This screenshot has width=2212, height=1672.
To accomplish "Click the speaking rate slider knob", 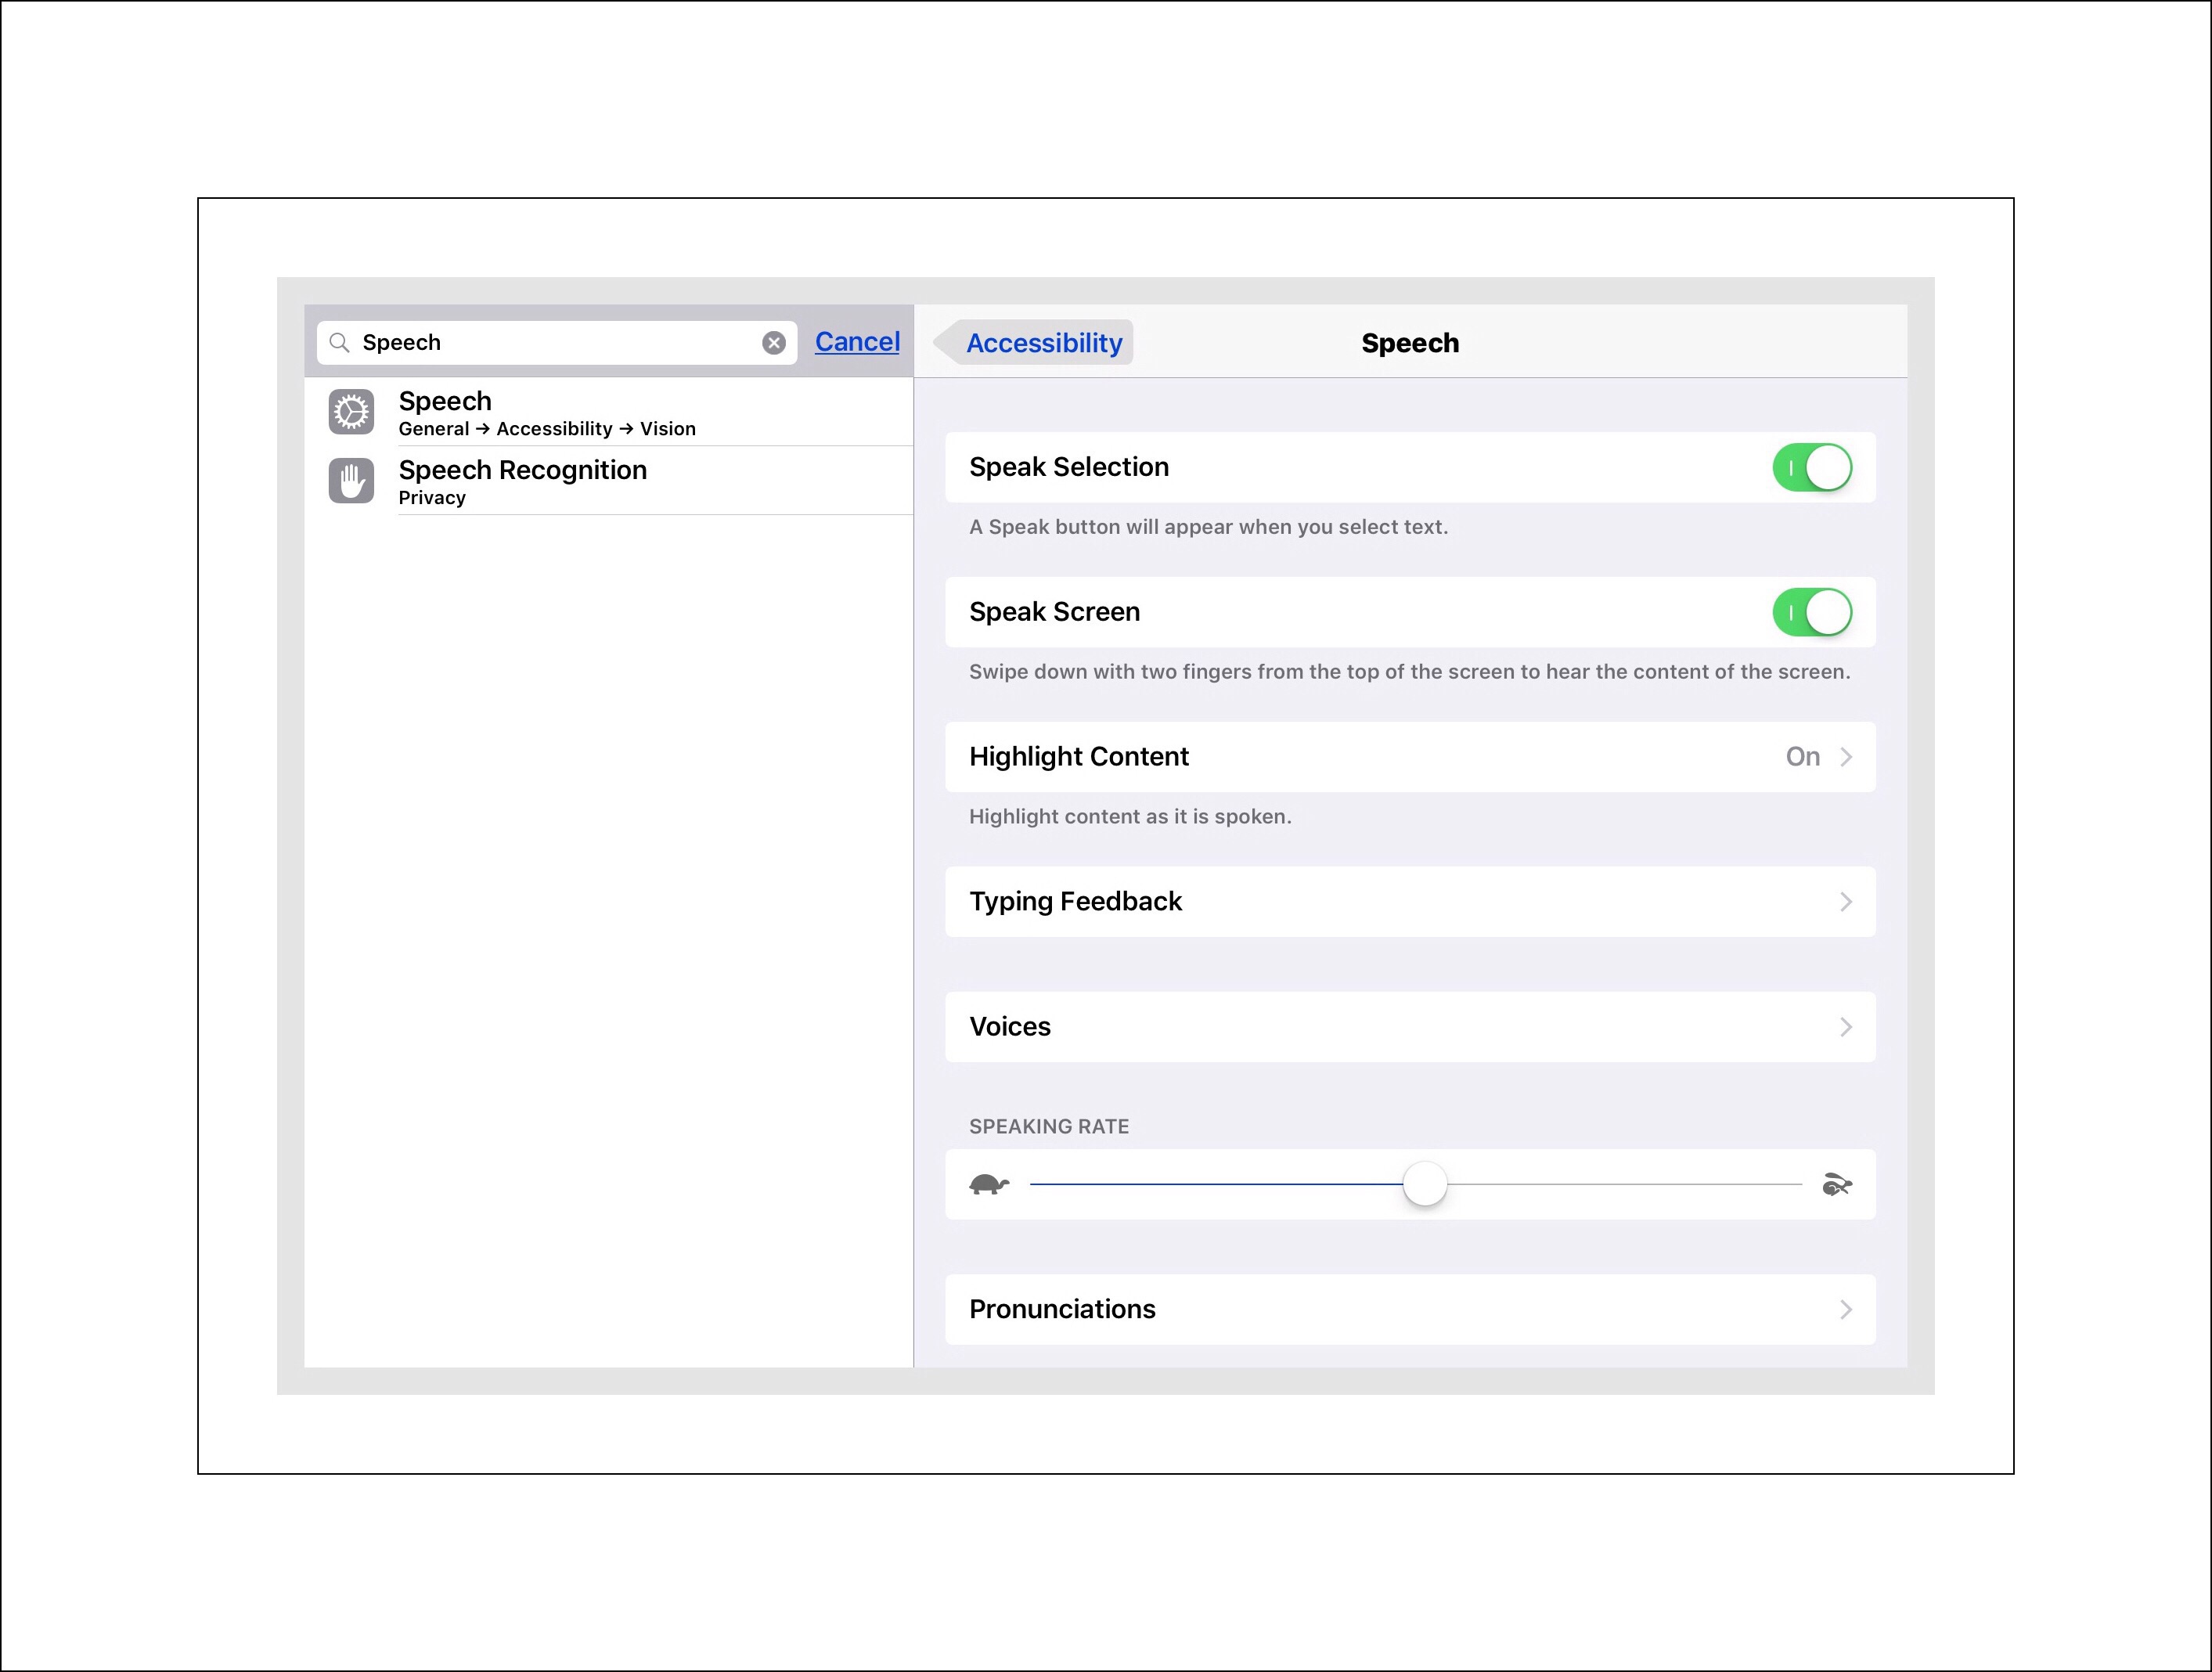I will (1424, 1184).
